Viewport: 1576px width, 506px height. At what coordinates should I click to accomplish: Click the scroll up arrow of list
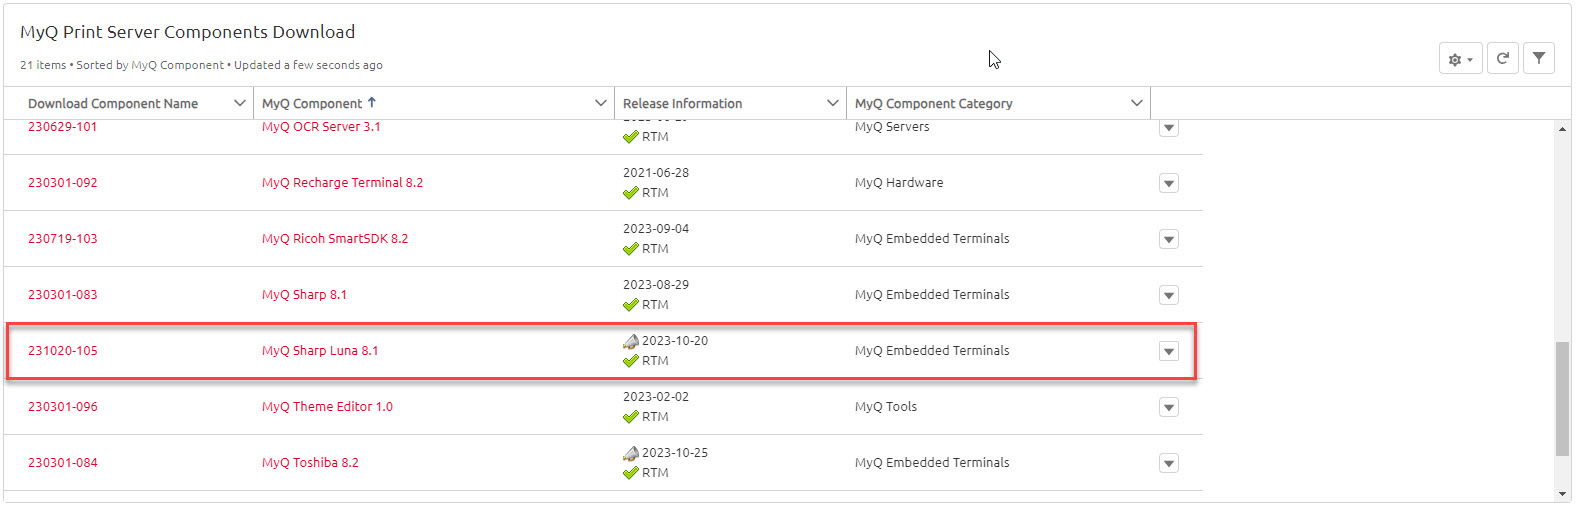coord(1562,129)
